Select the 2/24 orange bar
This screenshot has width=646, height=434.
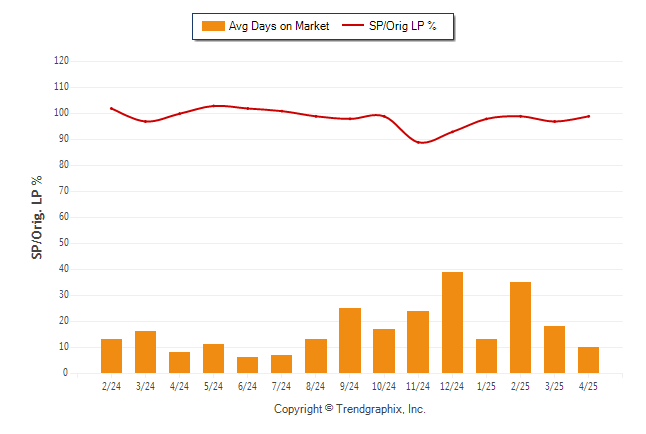pyautogui.click(x=112, y=356)
